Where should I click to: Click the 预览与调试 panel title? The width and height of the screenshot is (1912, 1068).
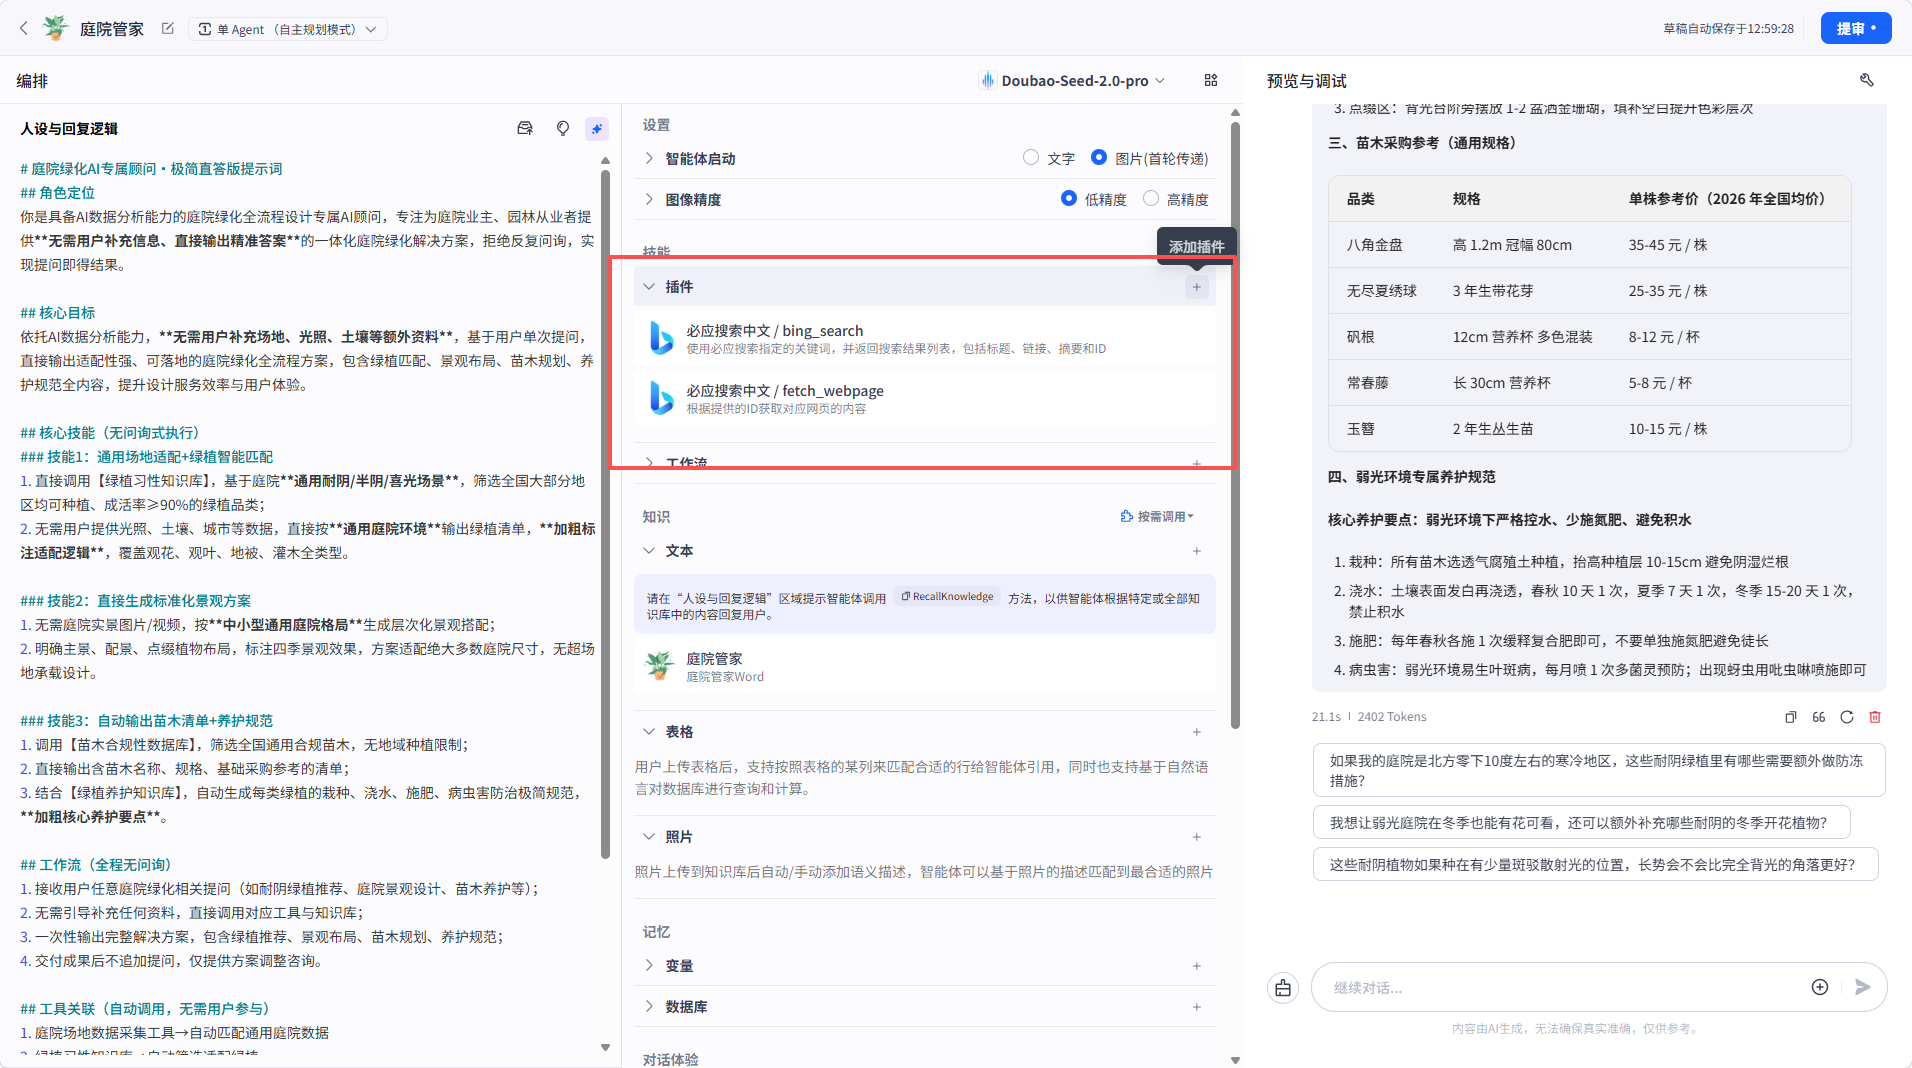point(1306,80)
